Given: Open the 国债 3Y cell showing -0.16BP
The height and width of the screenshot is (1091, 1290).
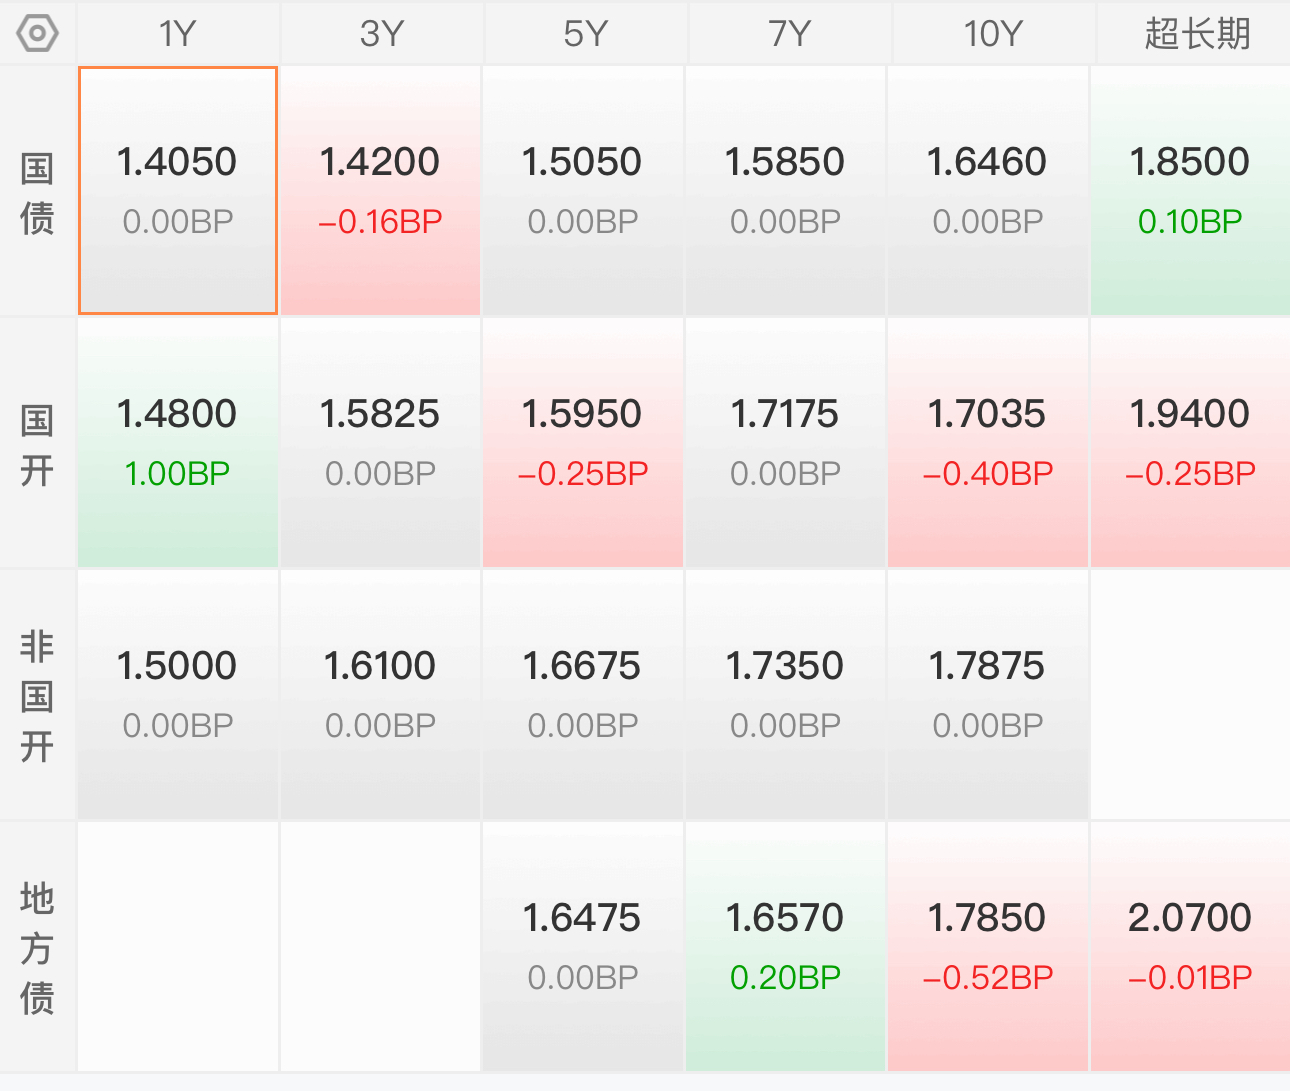Looking at the screenshot, I should (380, 190).
